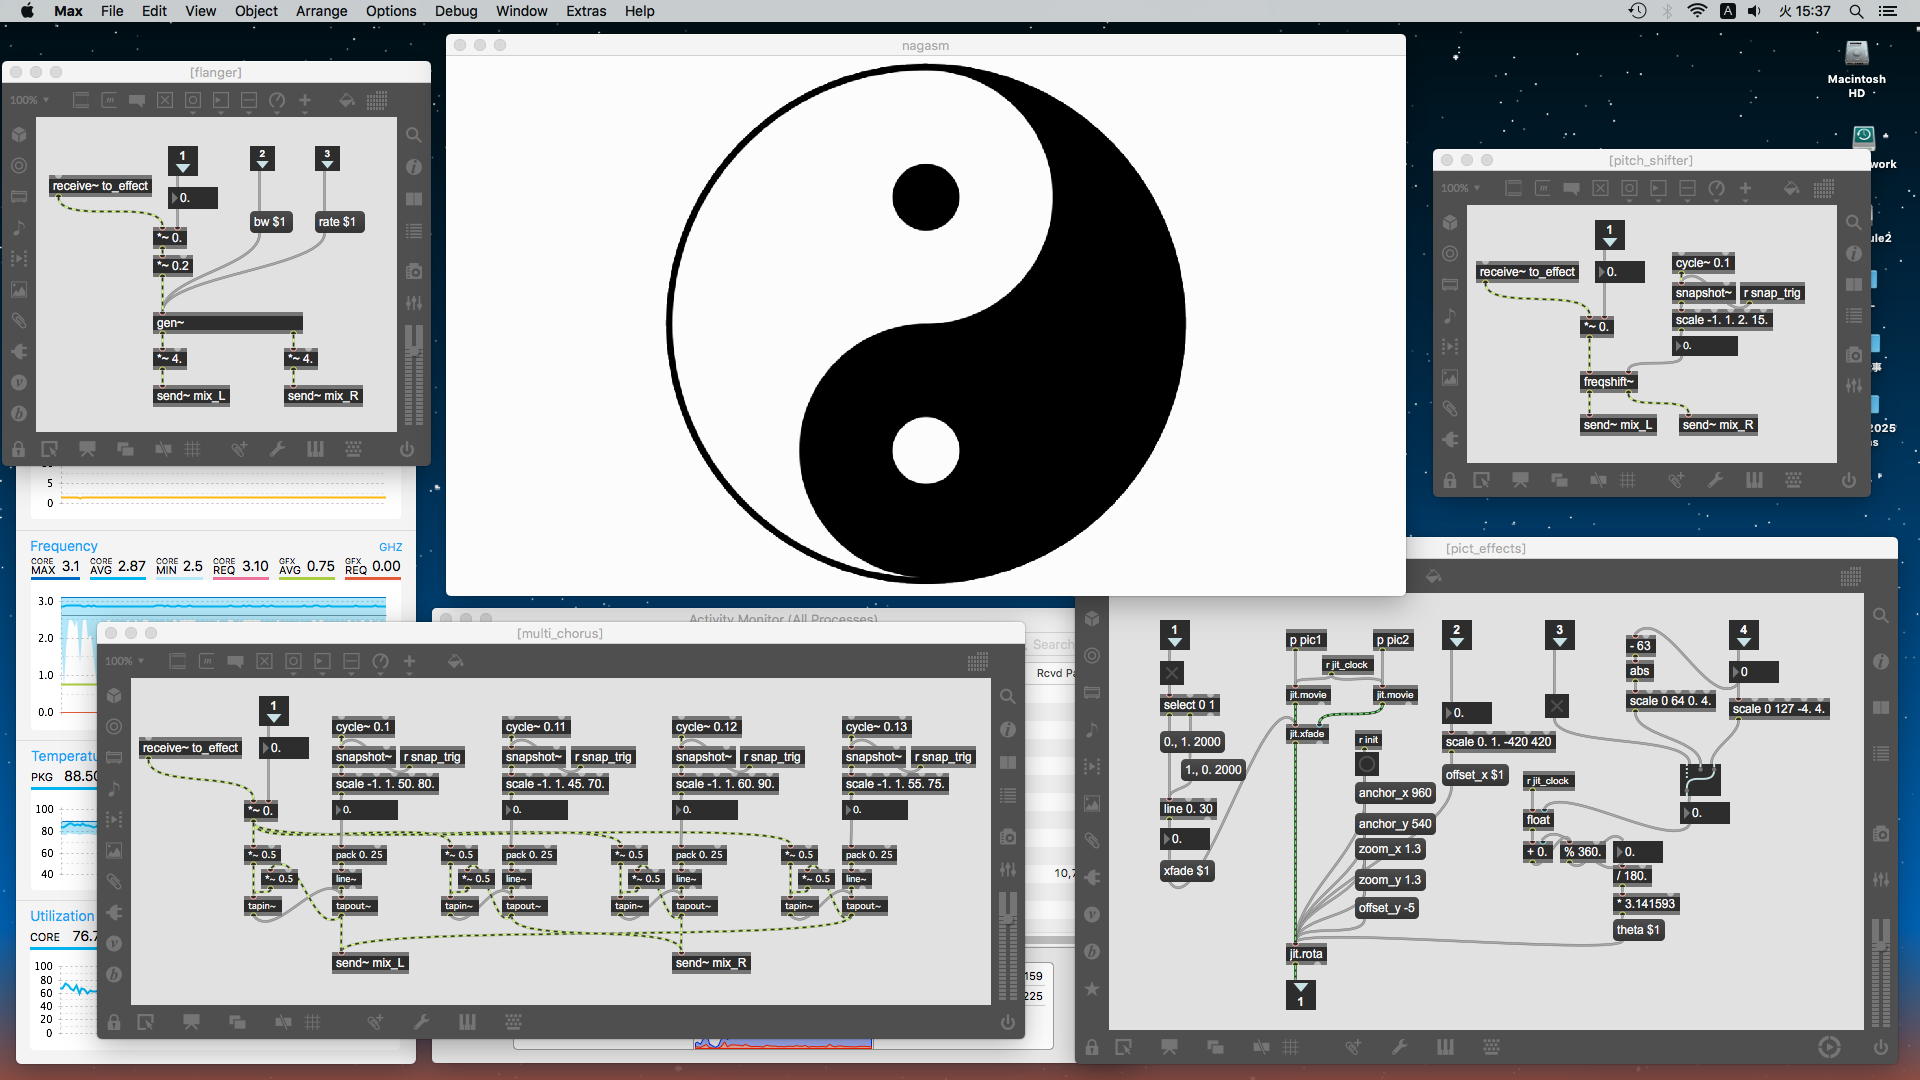Click the bang button below r init
This screenshot has width=1920, height=1080.
click(1367, 764)
